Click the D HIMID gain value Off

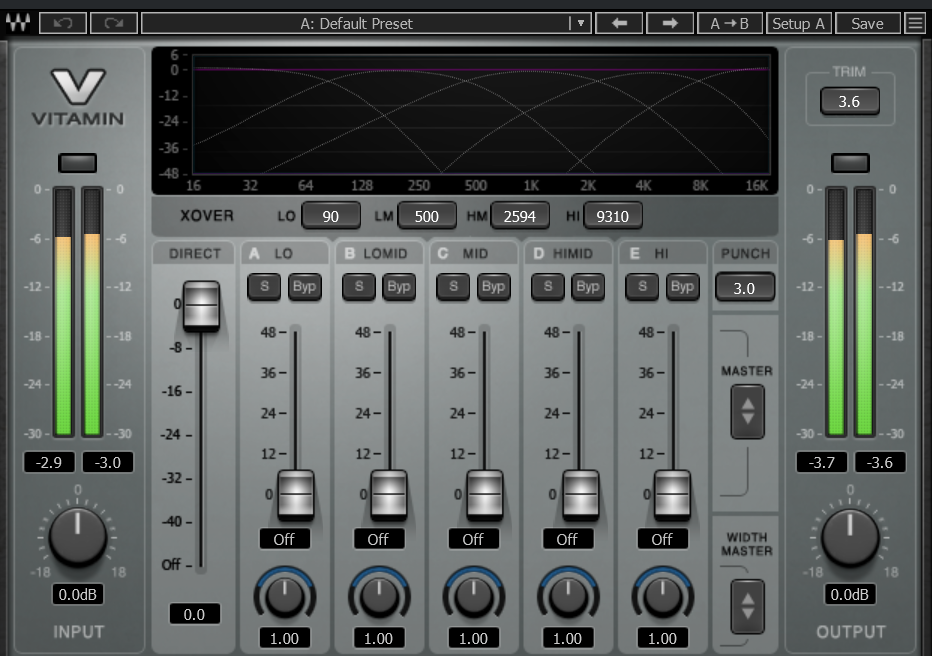pos(567,539)
